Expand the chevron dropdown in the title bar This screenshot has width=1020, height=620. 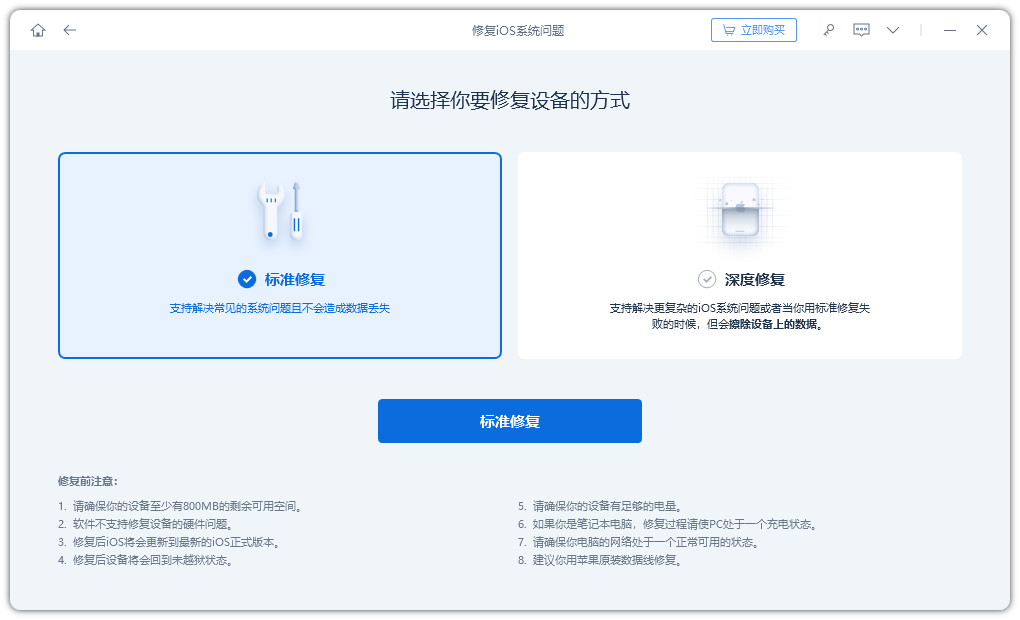(892, 30)
